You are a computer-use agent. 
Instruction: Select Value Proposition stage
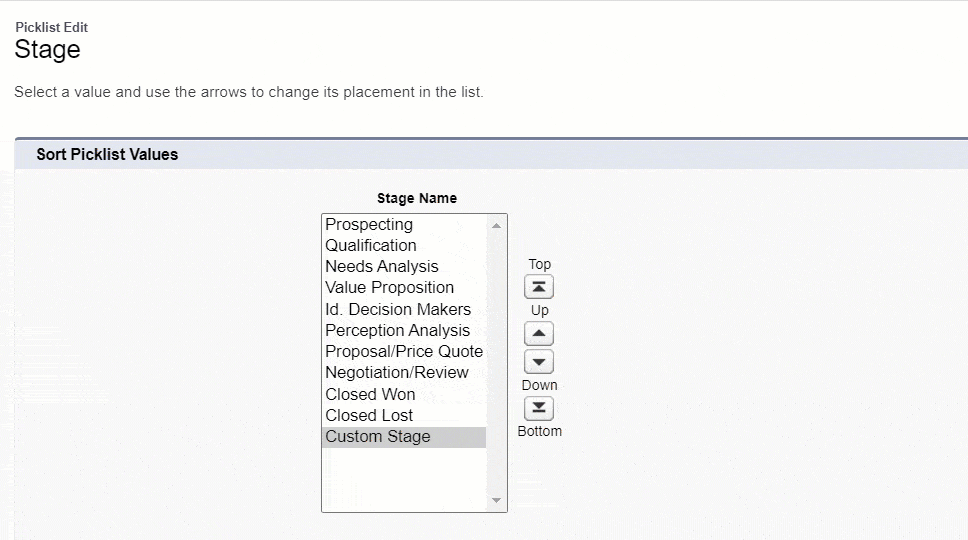[389, 288]
